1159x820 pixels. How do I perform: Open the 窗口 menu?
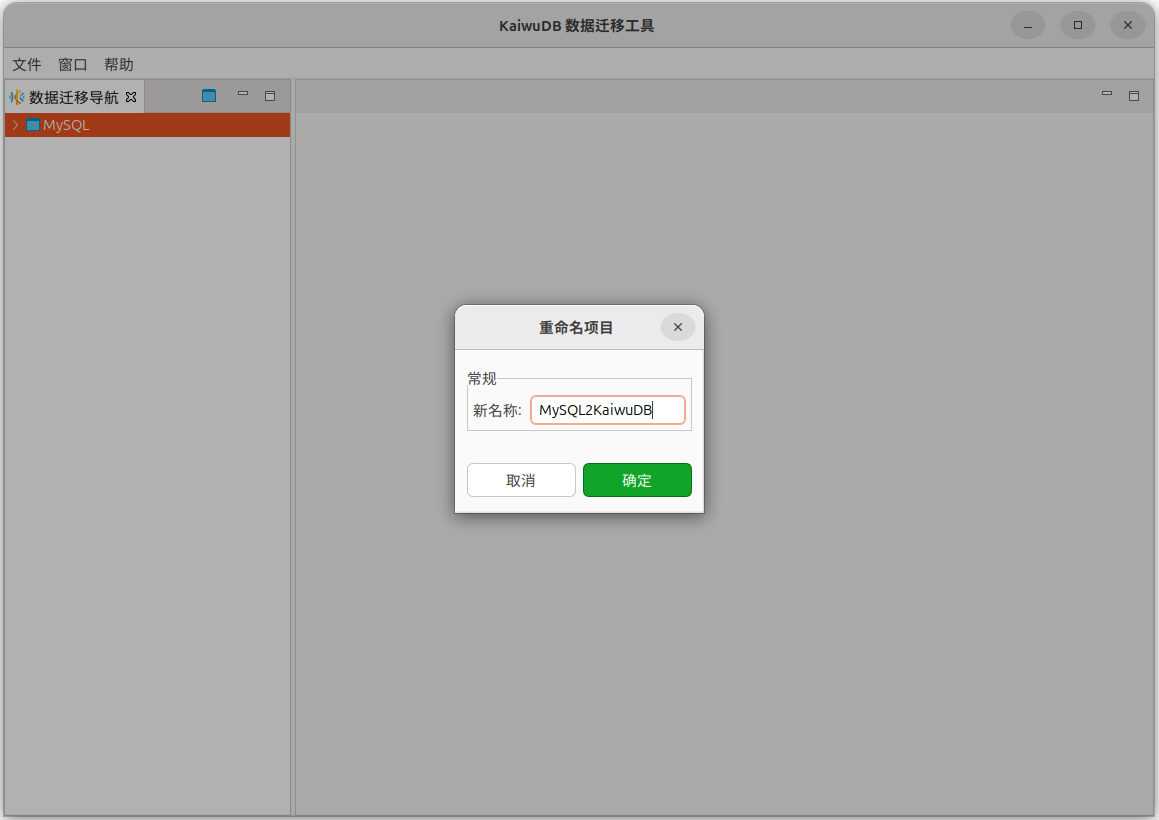pyautogui.click(x=73, y=64)
